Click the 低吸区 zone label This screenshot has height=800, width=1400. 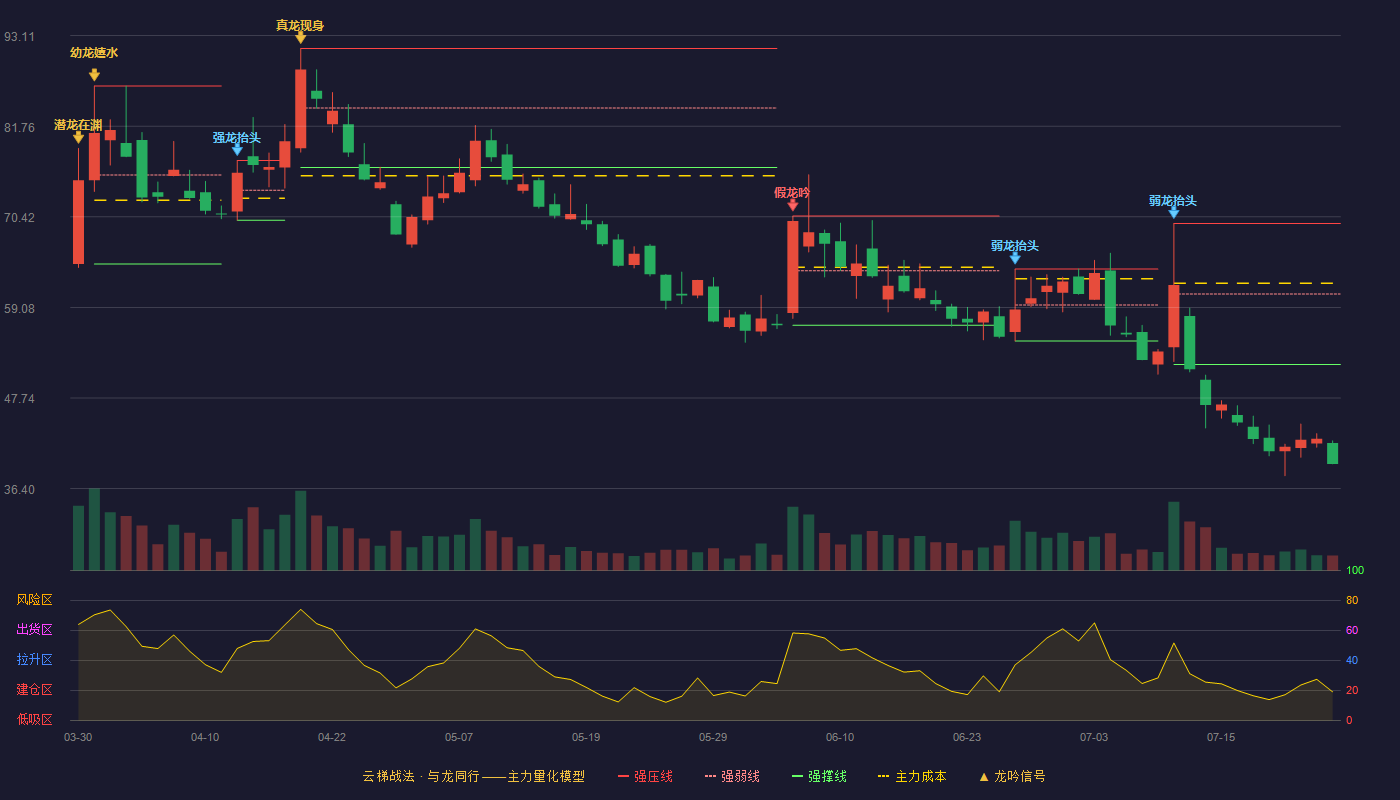tap(34, 719)
